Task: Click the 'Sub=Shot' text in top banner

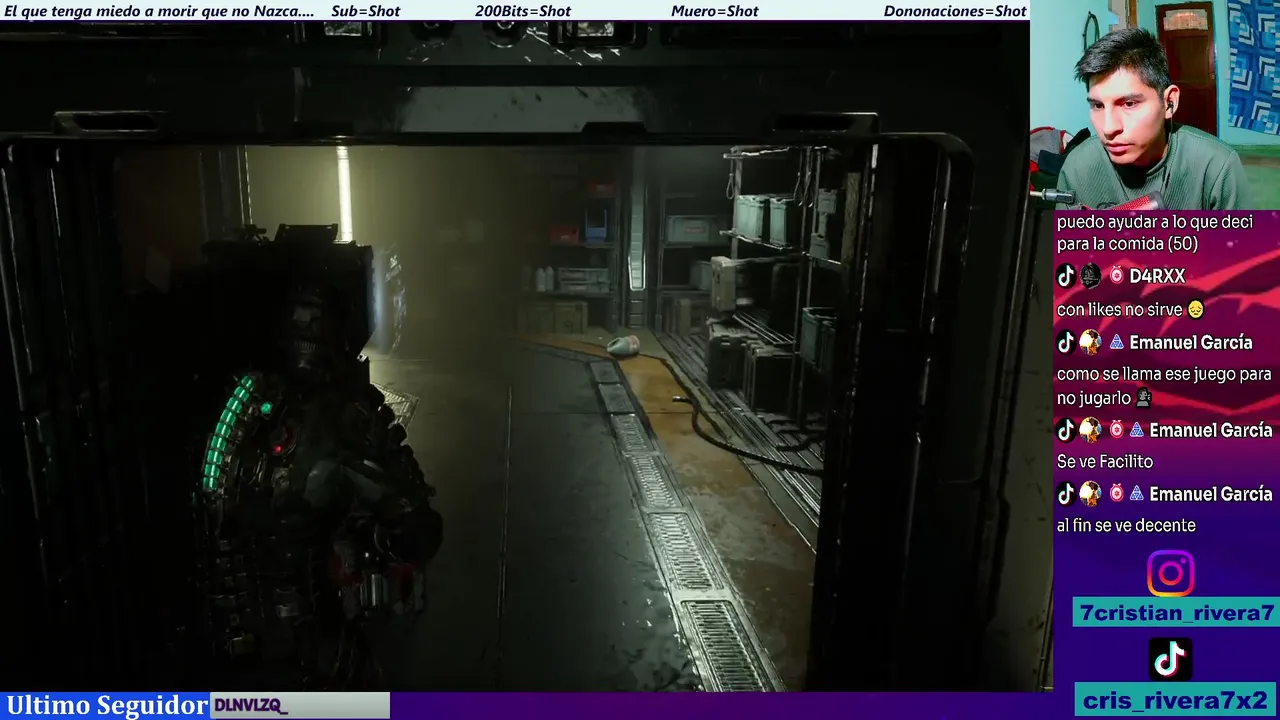Action: click(365, 11)
